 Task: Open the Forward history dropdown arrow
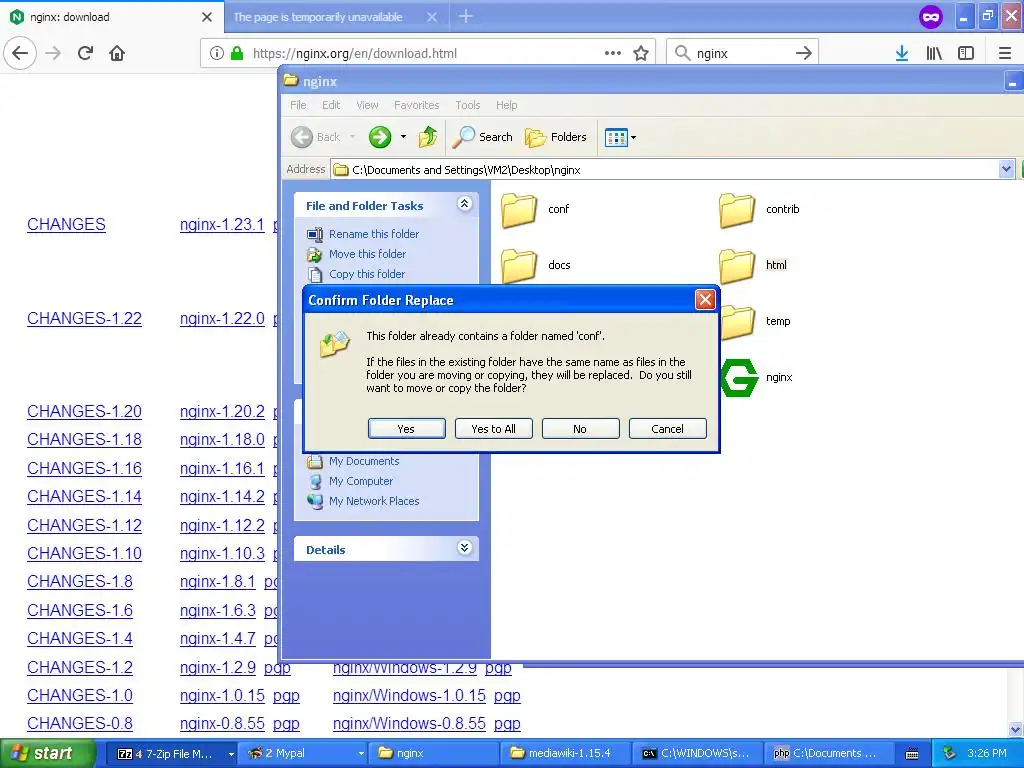click(403, 137)
